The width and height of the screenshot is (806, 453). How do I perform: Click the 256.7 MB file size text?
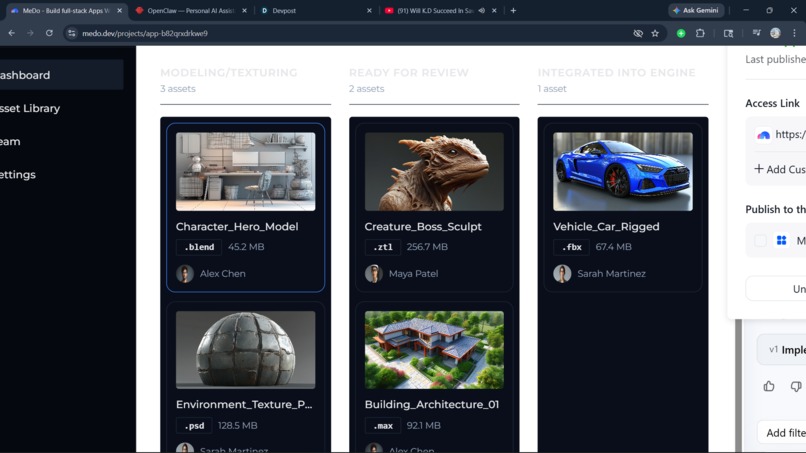[427, 247]
